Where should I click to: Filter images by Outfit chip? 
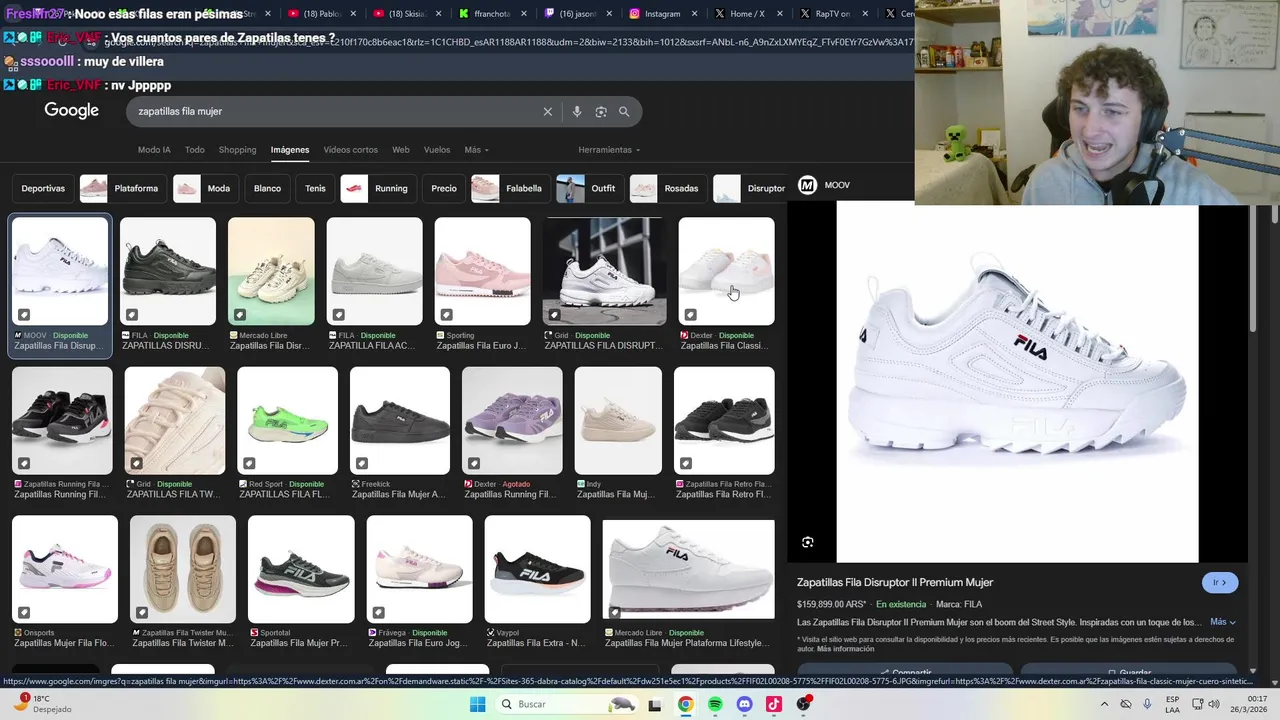pyautogui.click(x=590, y=188)
